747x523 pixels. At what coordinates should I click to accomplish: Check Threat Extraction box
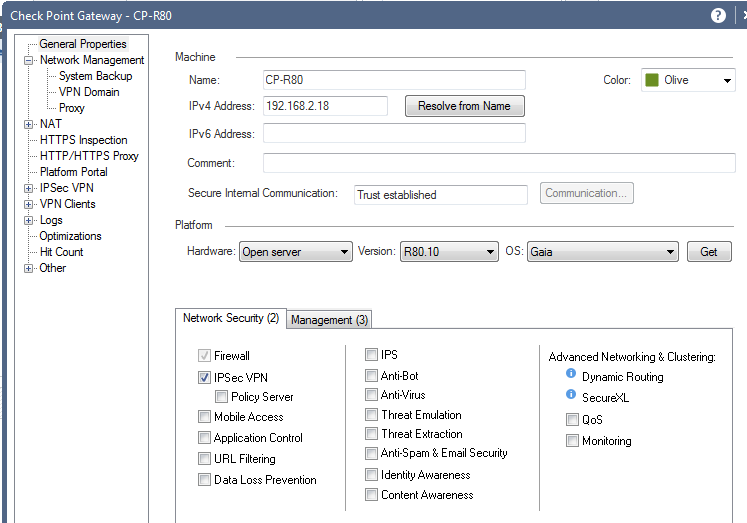tap(371, 434)
